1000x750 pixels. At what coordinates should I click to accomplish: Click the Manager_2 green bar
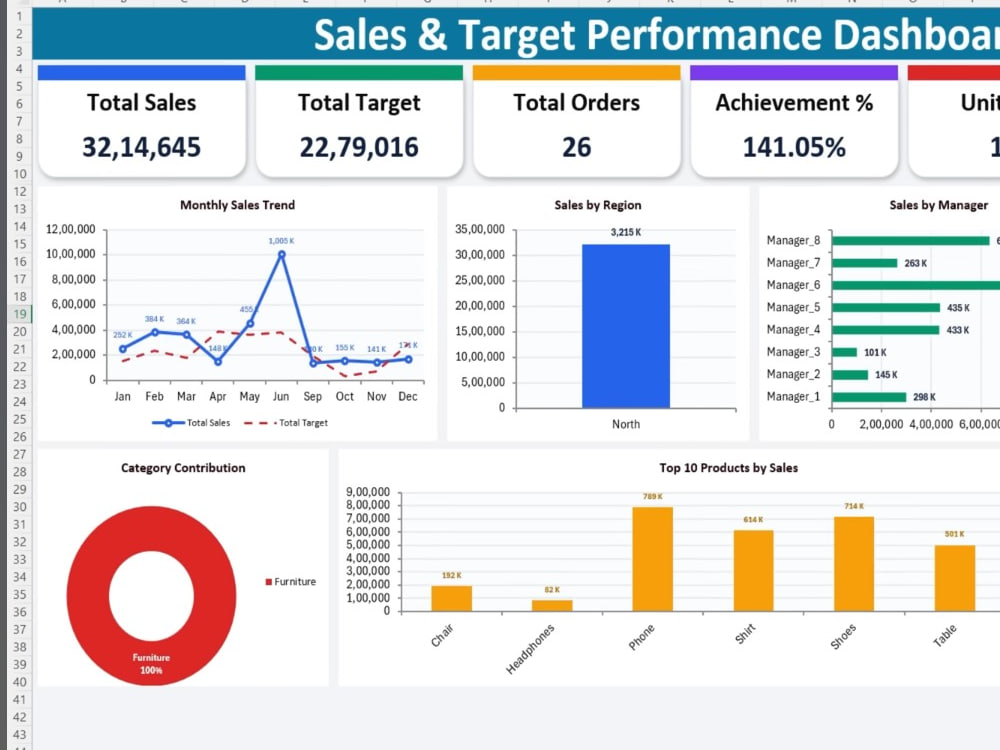pyautogui.click(x=850, y=374)
